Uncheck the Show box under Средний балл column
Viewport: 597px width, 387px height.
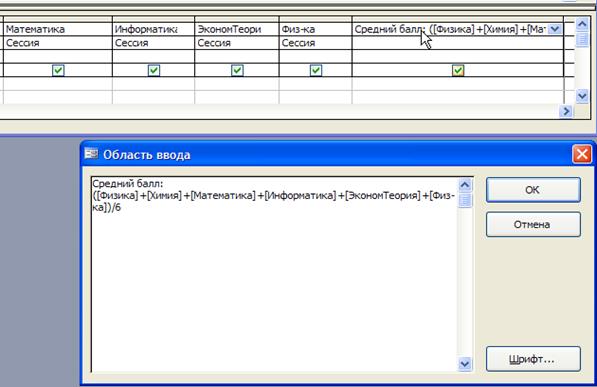[458, 70]
